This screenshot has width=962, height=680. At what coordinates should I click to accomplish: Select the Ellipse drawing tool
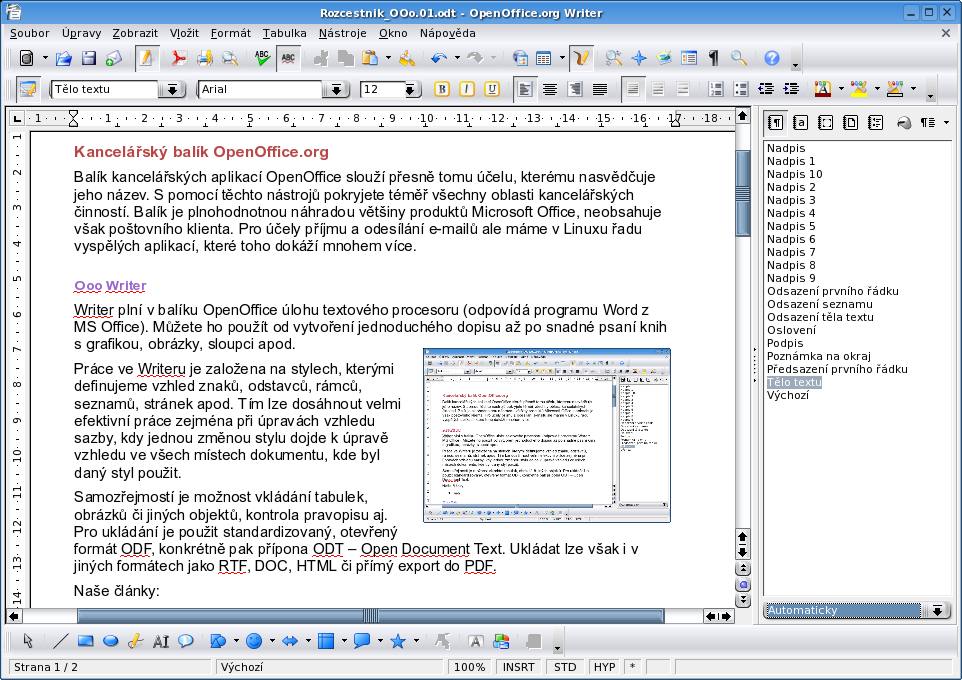(x=110, y=641)
